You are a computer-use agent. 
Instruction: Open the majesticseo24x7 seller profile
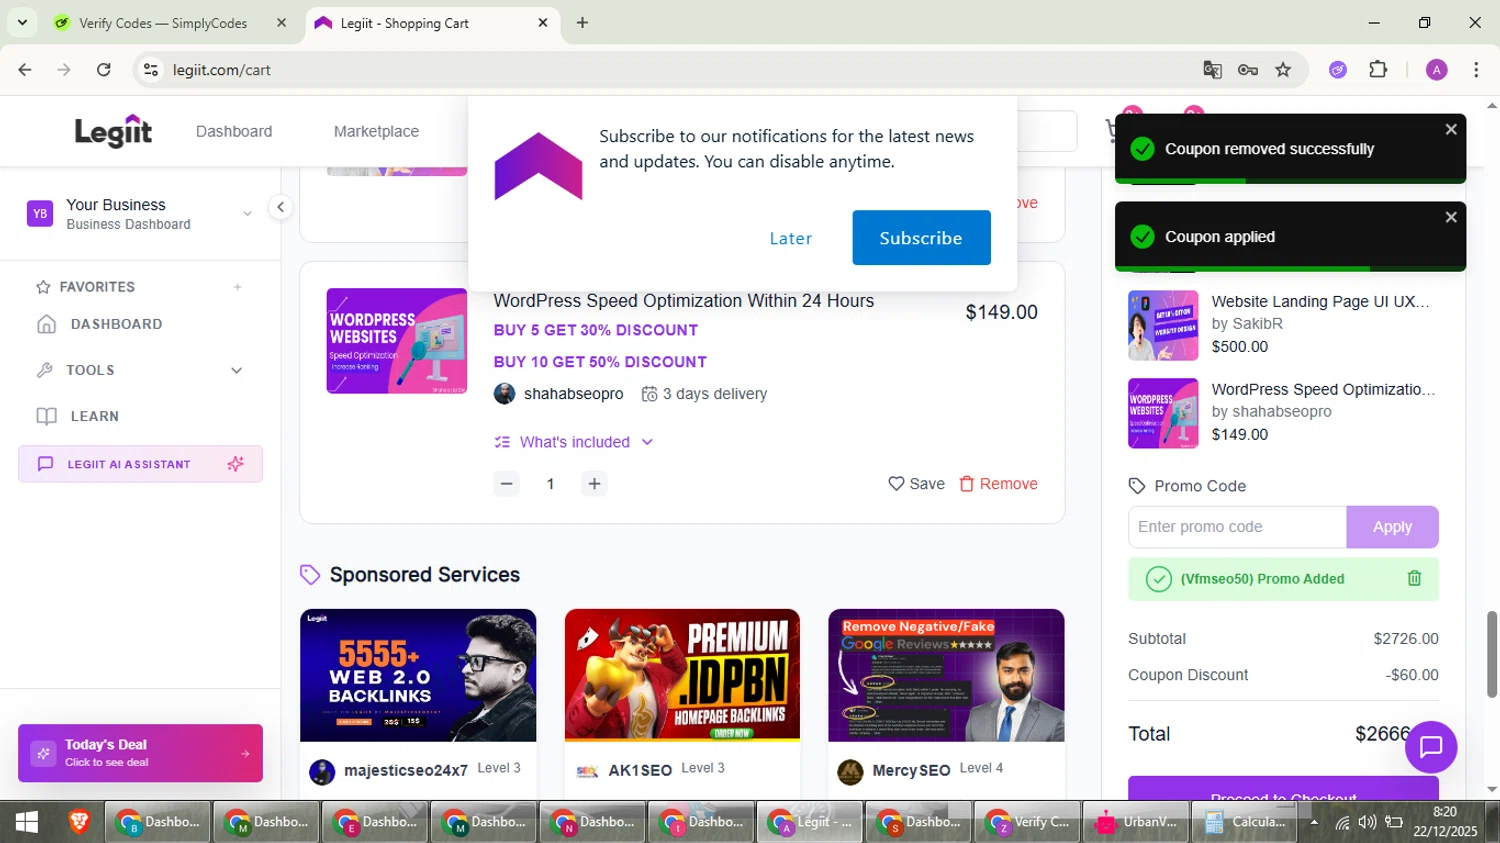pyautogui.click(x=405, y=771)
